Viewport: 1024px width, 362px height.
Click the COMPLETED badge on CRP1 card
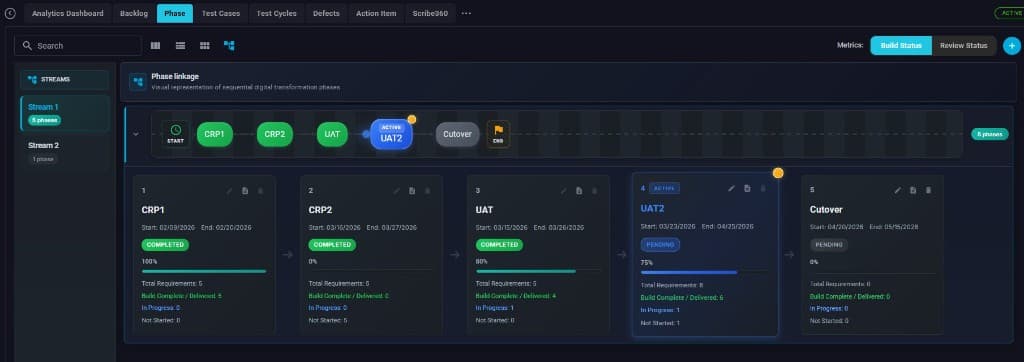tap(165, 244)
